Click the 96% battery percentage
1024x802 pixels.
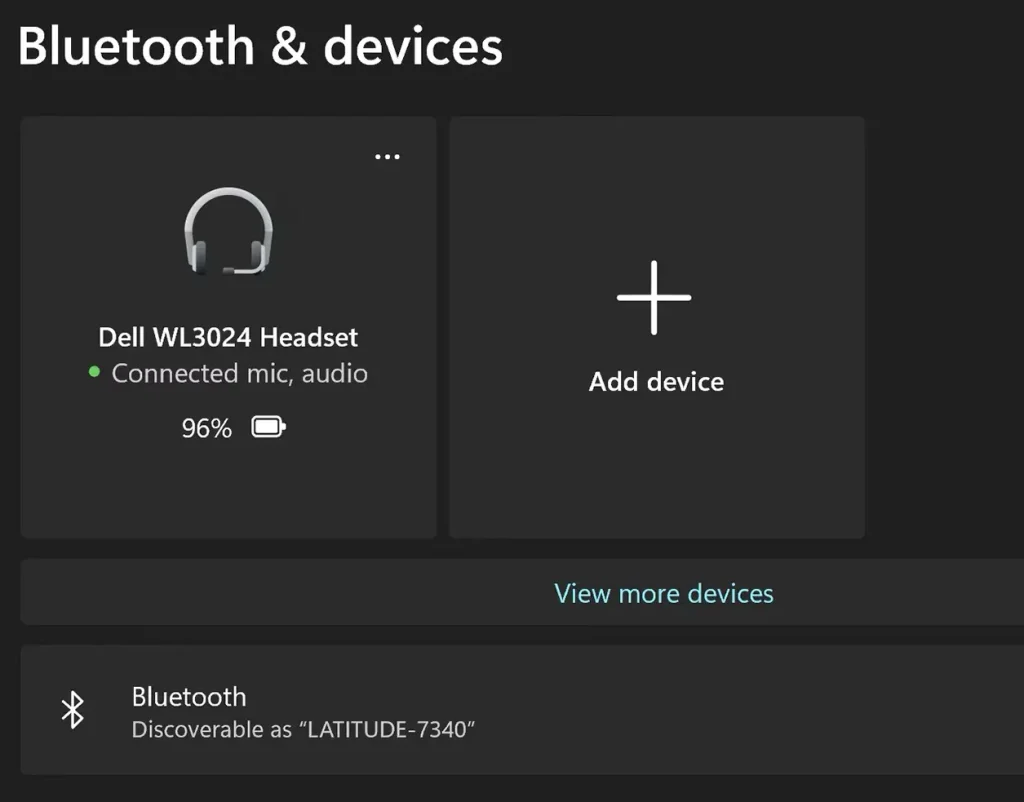click(206, 429)
